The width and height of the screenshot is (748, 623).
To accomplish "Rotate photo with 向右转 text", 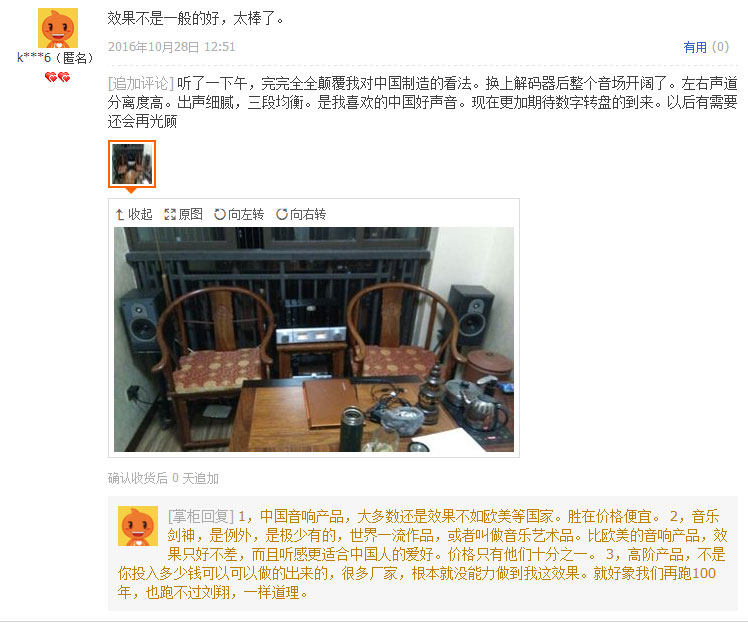I will pyautogui.click(x=308, y=215).
